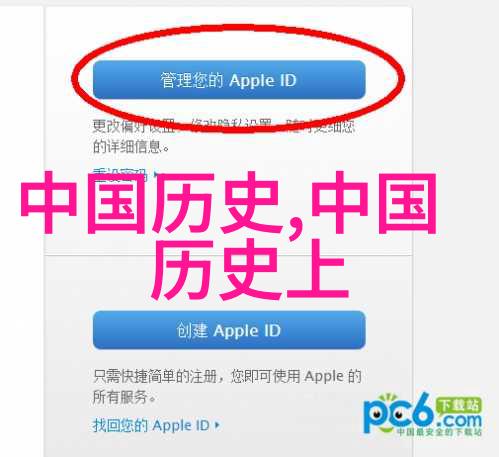Open the 找回您的 Apple ID link
Image resolution: width=499 pixels, height=457 pixels.
[151, 425]
